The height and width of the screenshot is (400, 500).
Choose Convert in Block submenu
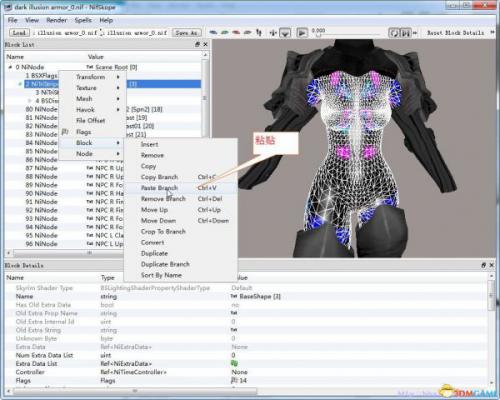point(181,243)
